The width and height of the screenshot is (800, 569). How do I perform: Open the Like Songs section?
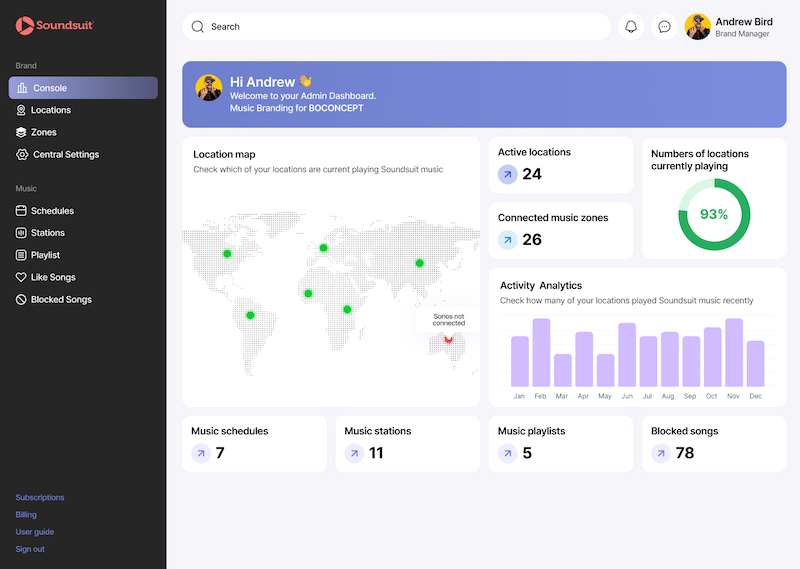(52, 277)
